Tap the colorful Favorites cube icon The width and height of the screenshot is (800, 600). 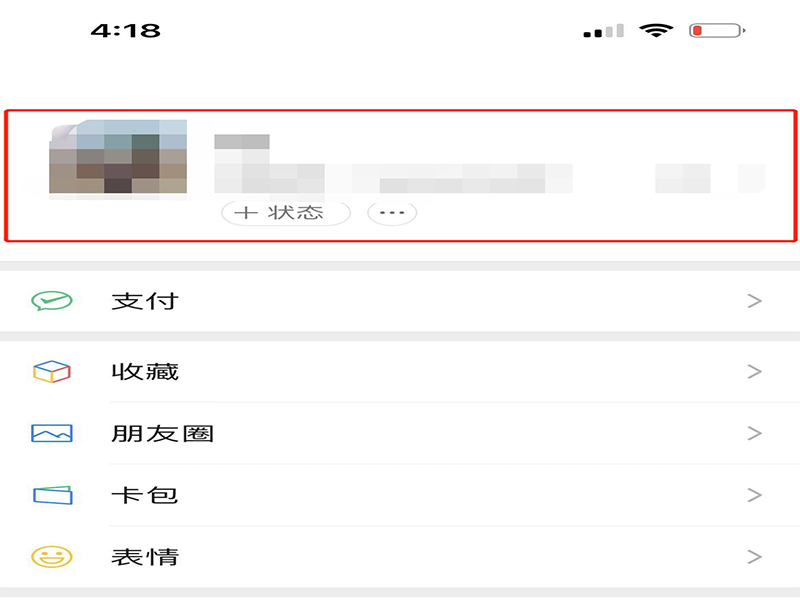coord(52,371)
